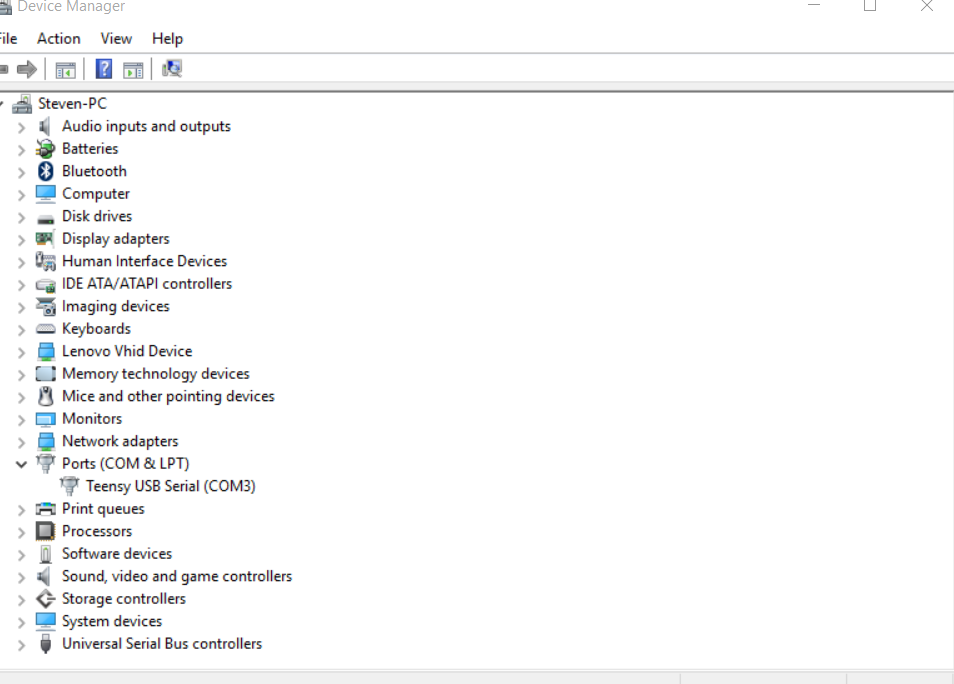Click the Teensy USB Serial port icon

(x=69, y=486)
